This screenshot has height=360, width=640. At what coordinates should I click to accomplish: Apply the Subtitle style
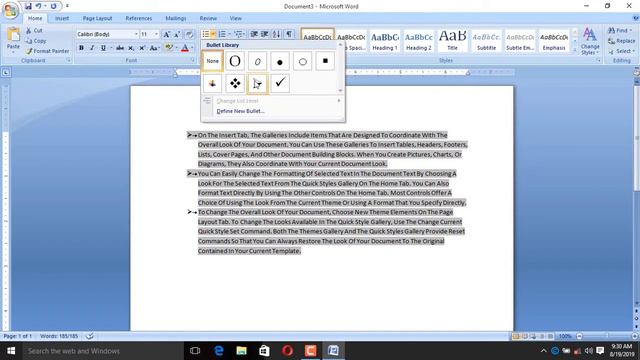click(x=487, y=40)
